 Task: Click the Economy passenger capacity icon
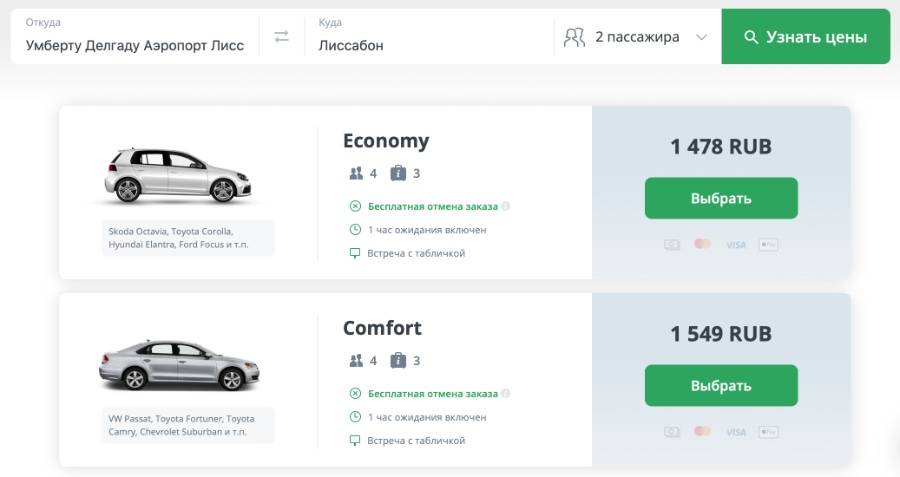pyautogui.click(x=356, y=173)
